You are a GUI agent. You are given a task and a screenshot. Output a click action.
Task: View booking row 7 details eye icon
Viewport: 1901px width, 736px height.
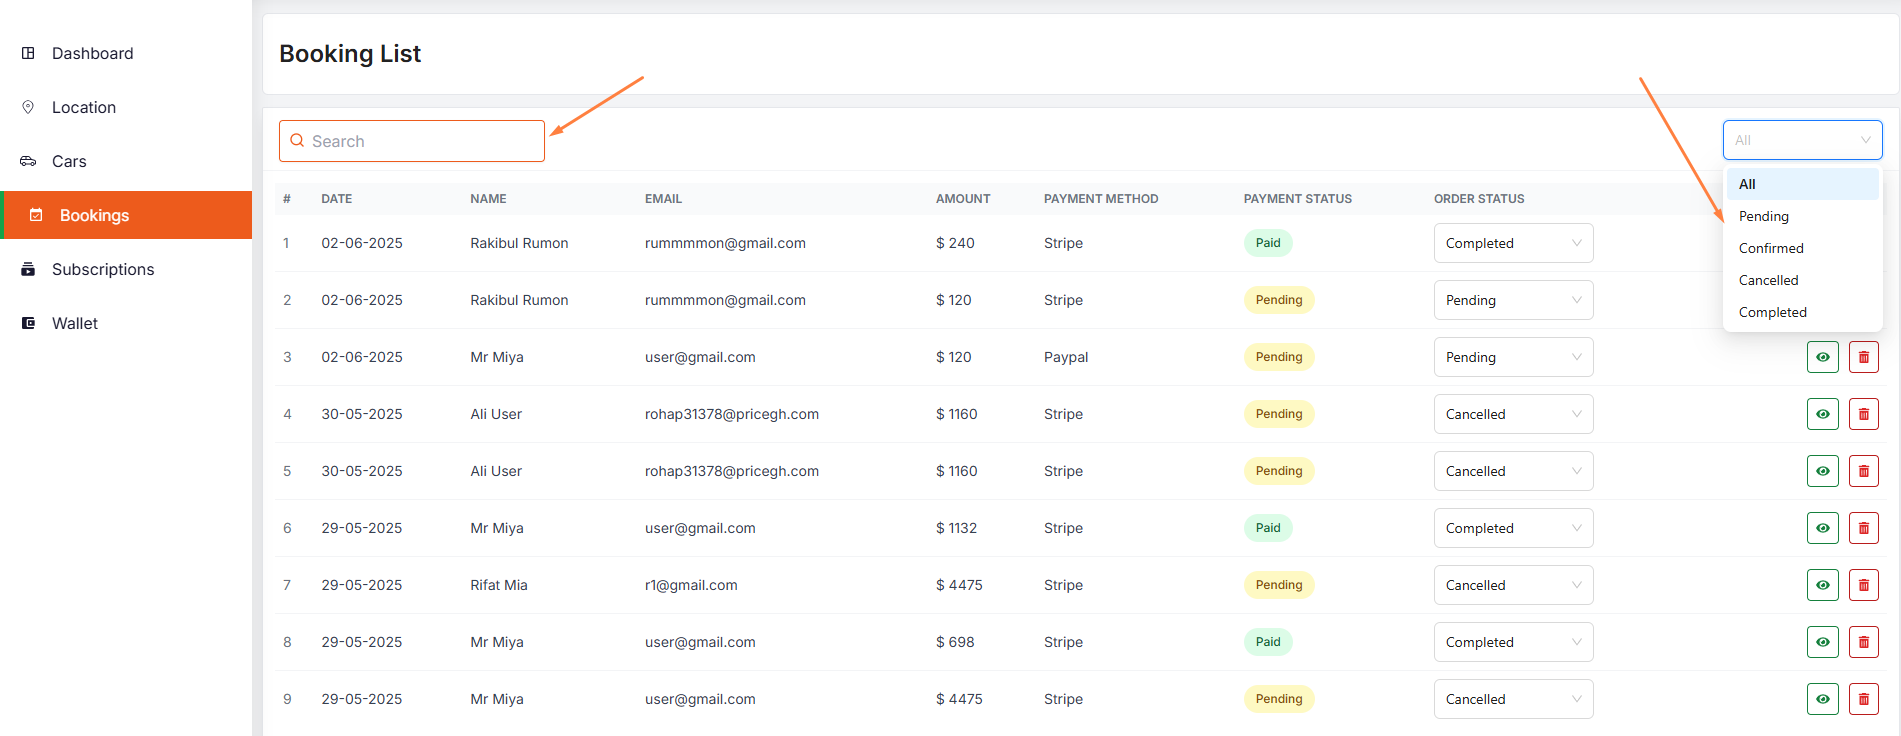click(1822, 585)
